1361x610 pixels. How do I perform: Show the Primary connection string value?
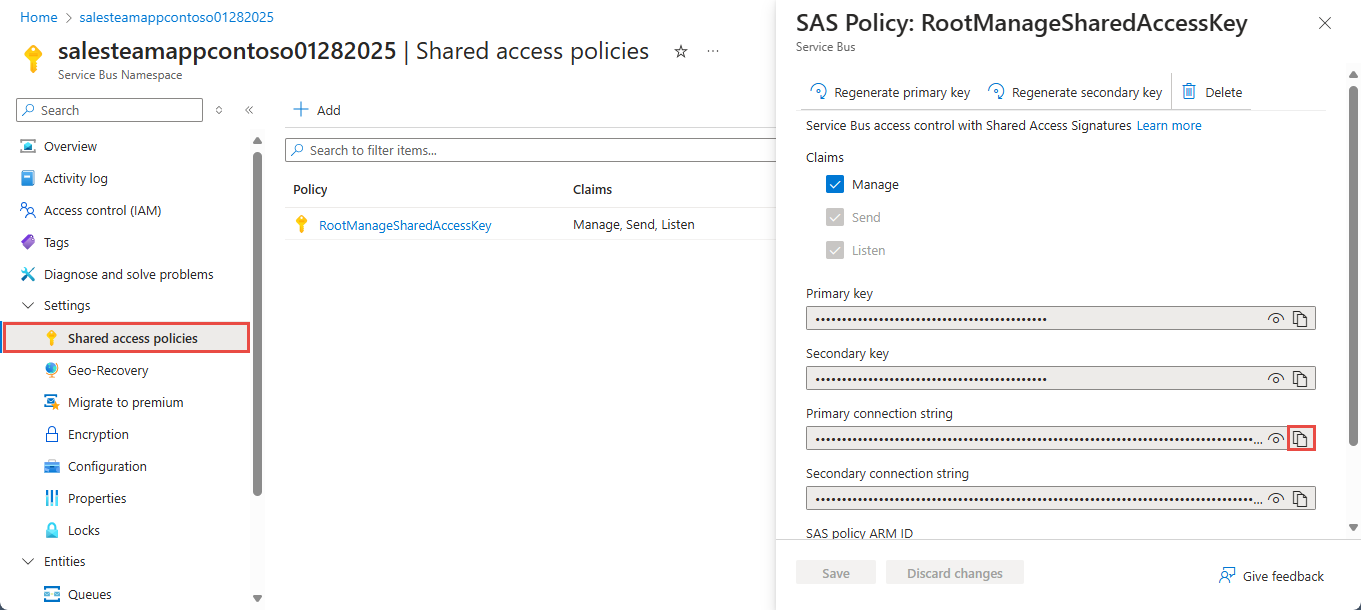(1276, 439)
